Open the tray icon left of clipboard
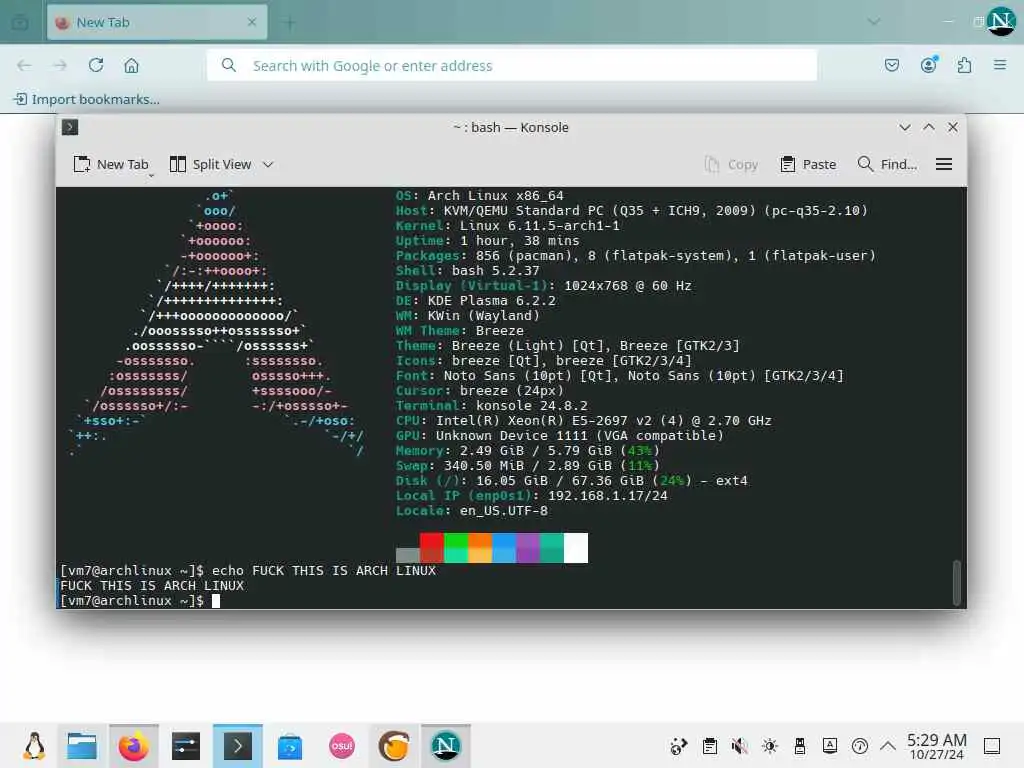The width and height of the screenshot is (1024, 768). tap(679, 746)
